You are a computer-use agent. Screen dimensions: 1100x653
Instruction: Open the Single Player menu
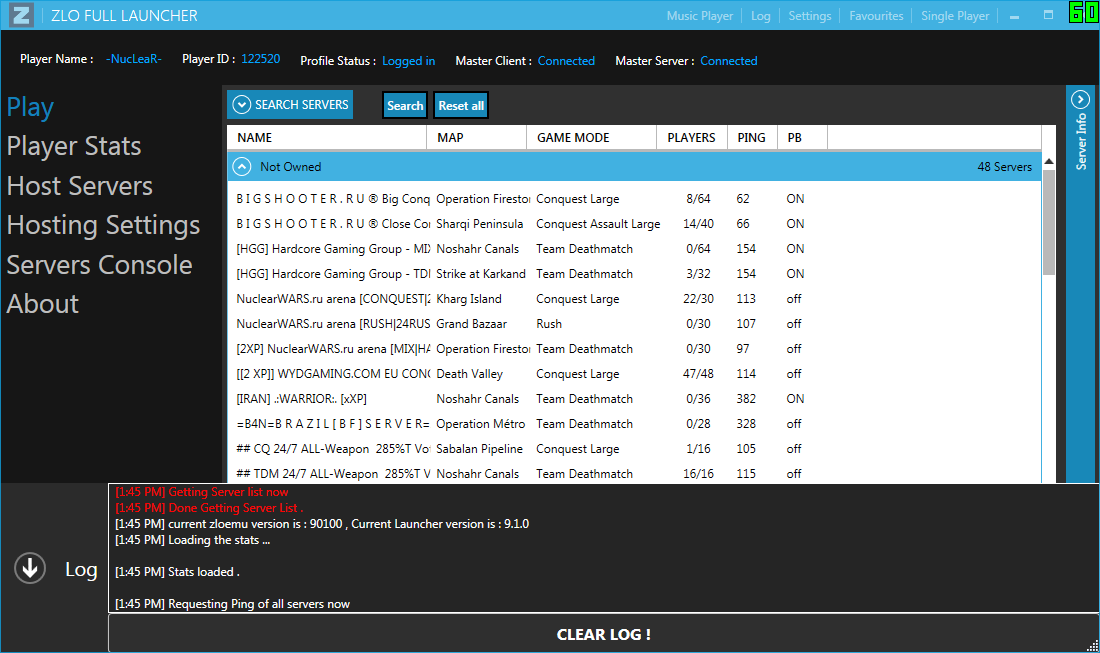click(x=955, y=15)
